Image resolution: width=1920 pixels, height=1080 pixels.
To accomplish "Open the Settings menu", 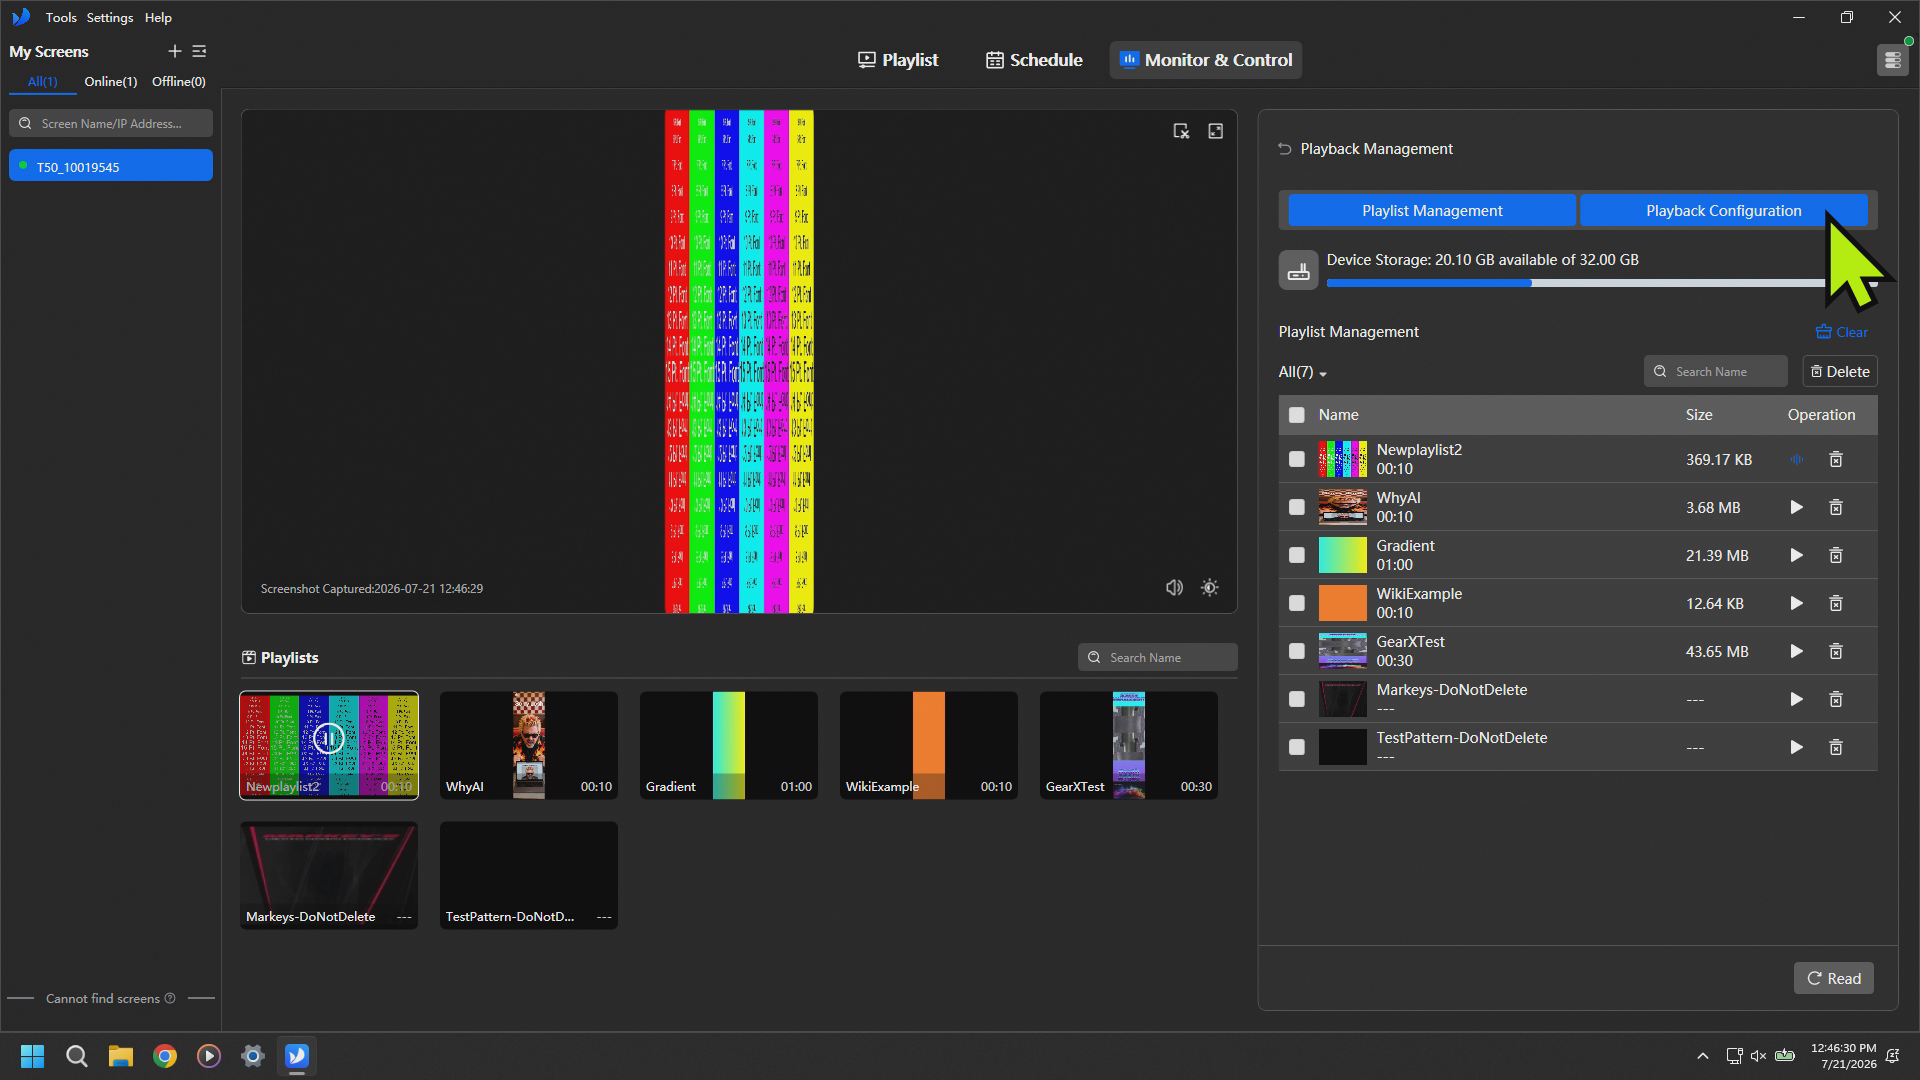I will click(110, 17).
